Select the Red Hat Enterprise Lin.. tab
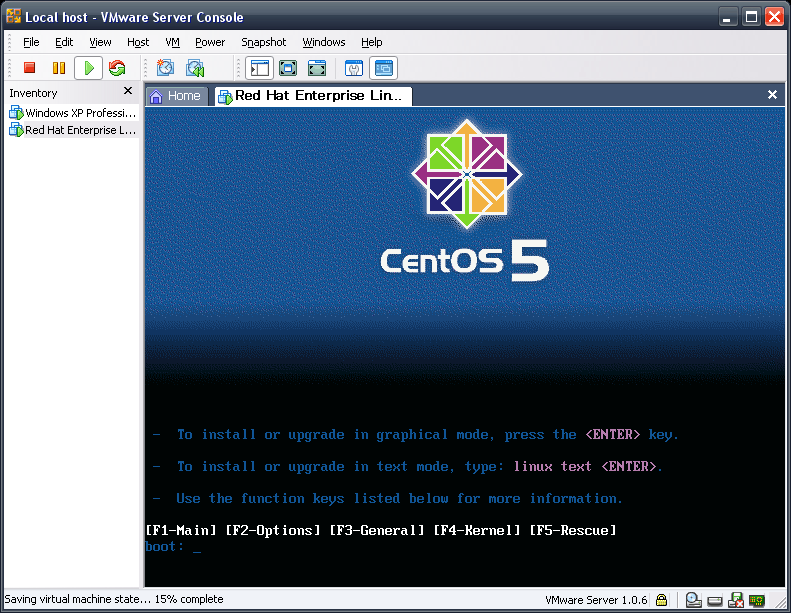Viewport: 791px width, 613px height. pyautogui.click(x=313, y=96)
